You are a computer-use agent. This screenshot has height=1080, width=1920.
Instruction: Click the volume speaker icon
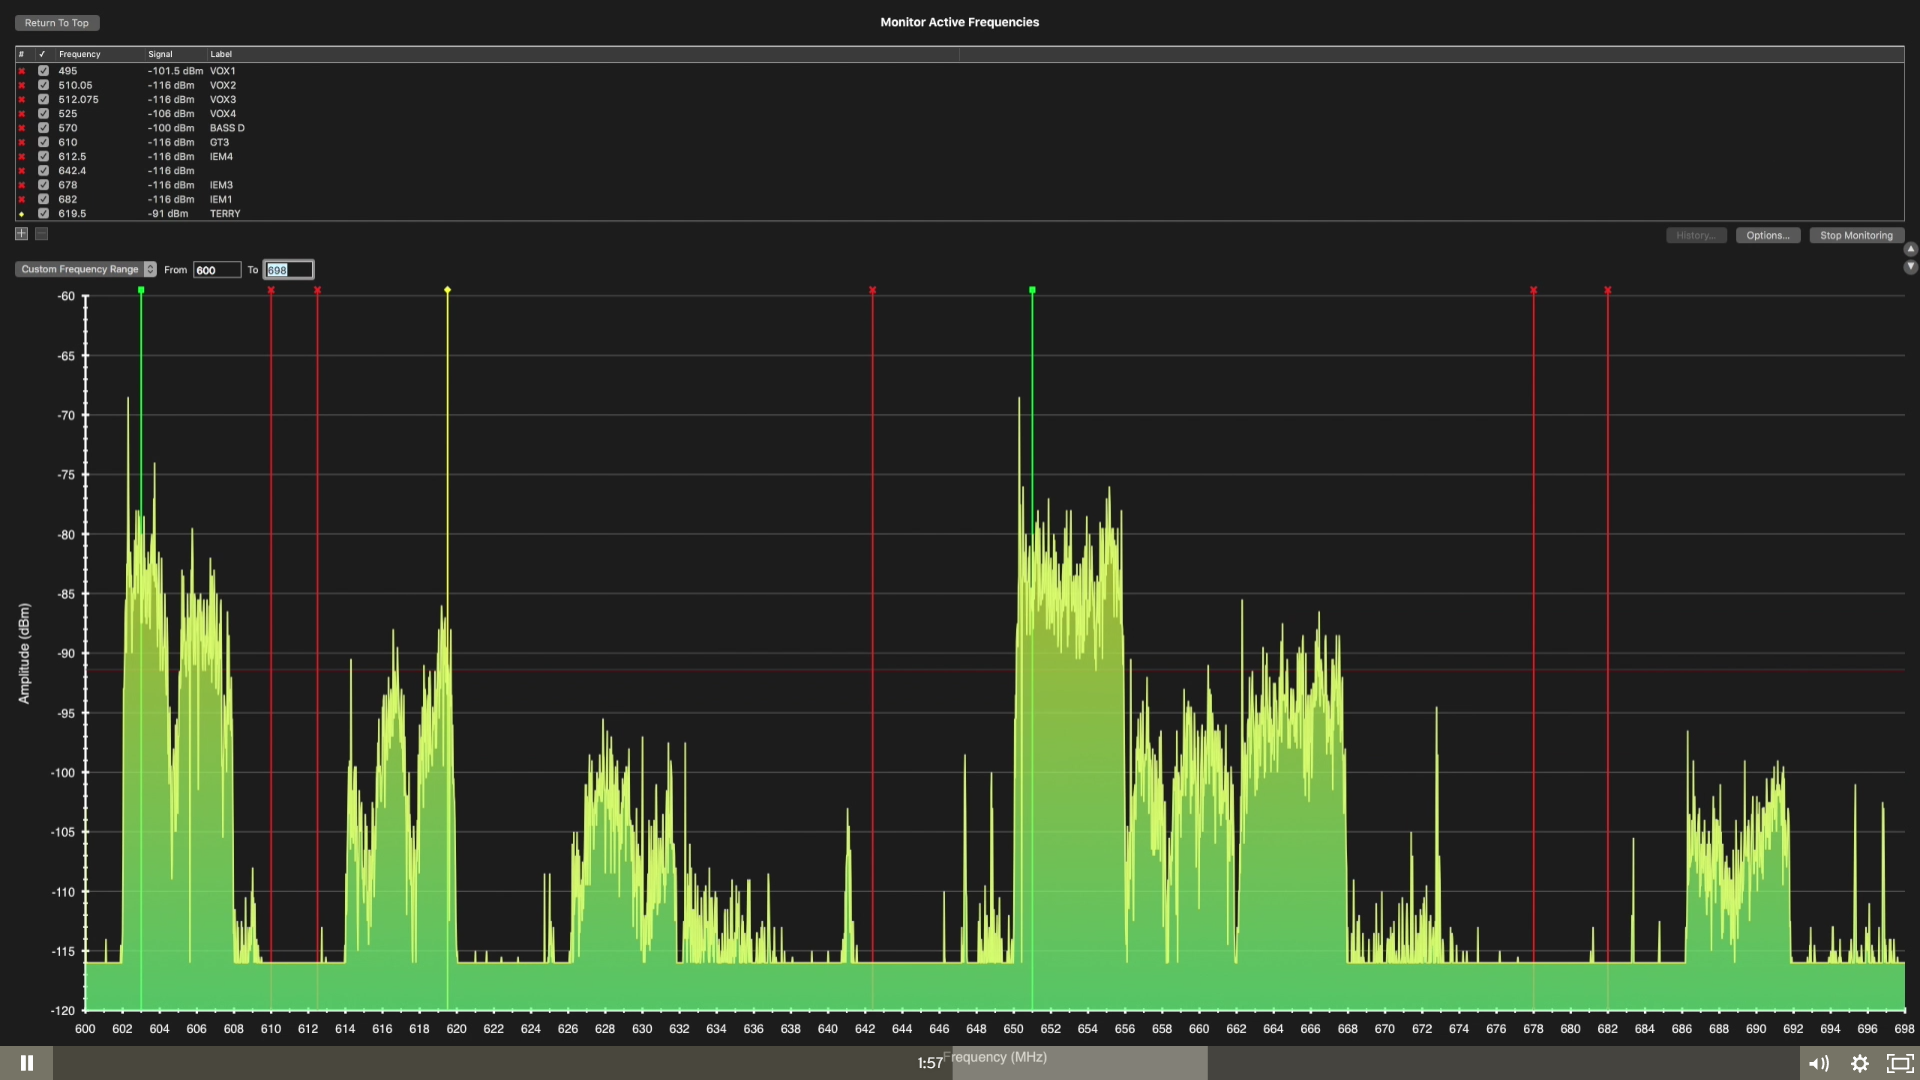(1820, 1063)
